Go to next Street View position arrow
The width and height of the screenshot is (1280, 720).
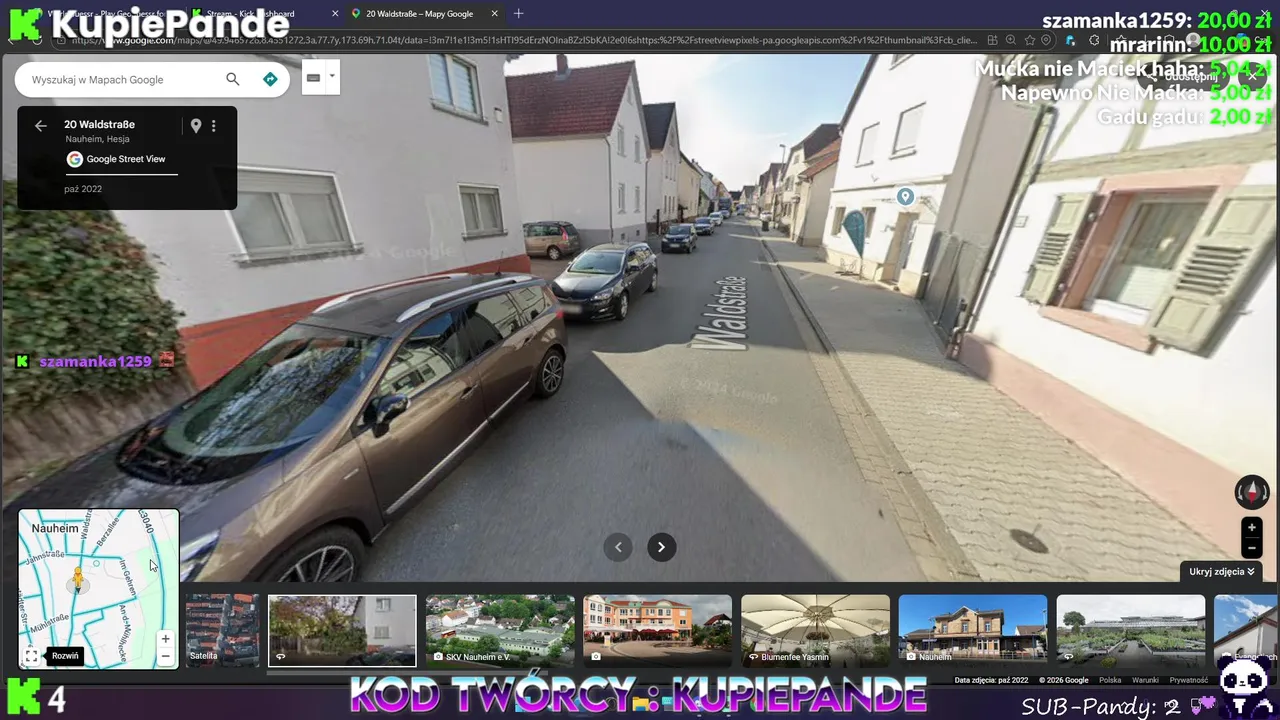pos(661,547)
